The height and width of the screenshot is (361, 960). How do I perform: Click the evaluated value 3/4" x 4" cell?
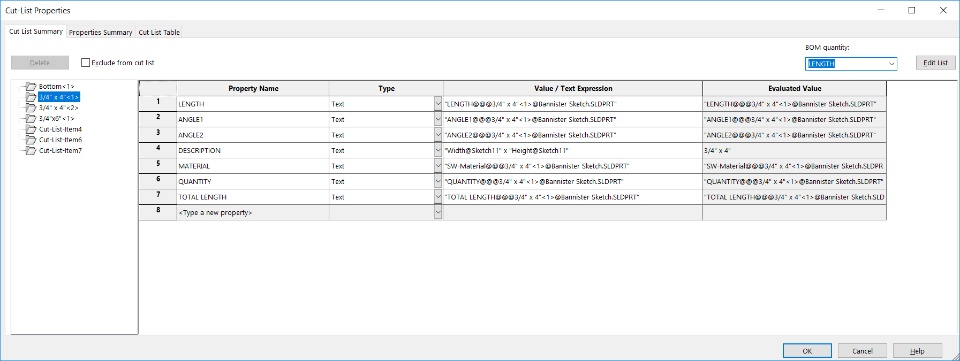tap(794, 151)
